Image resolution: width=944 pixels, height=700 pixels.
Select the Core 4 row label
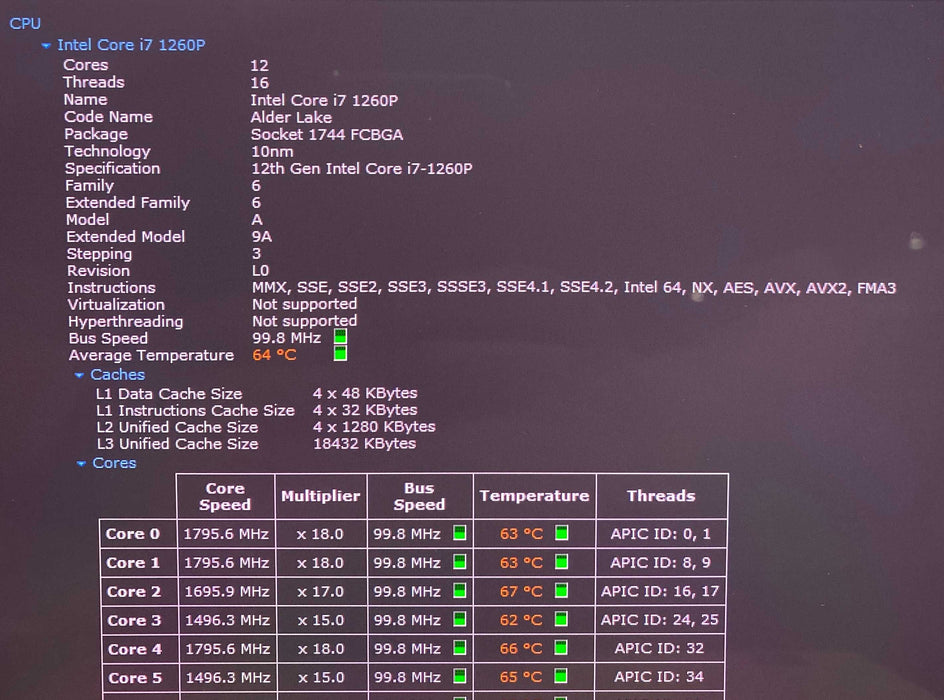click(x=135, y=649)
